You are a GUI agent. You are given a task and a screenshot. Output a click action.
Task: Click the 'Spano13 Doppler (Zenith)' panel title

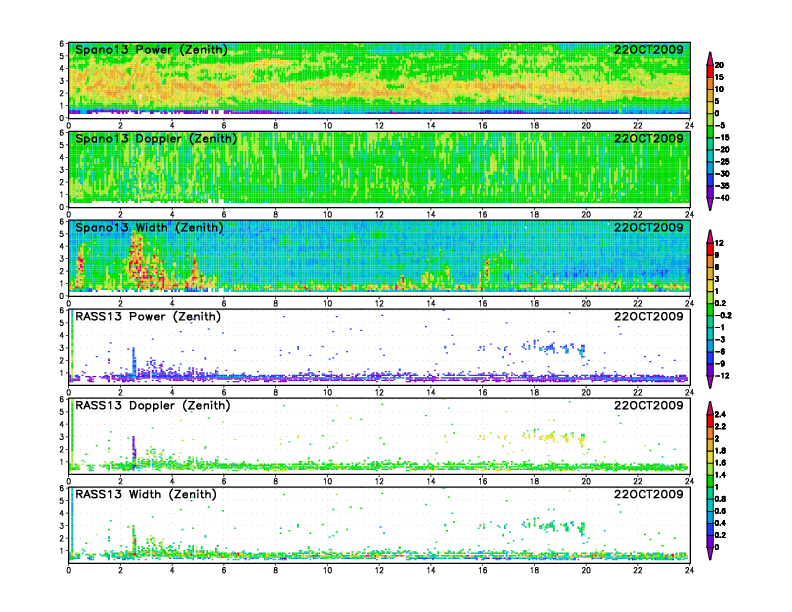click(x=156, y=139)
